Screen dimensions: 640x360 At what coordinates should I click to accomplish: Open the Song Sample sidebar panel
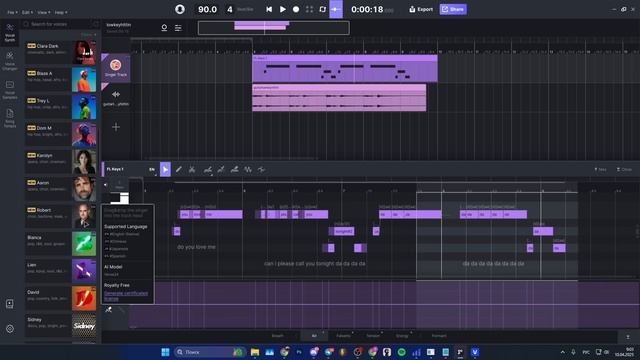click(x=10, y=118)
